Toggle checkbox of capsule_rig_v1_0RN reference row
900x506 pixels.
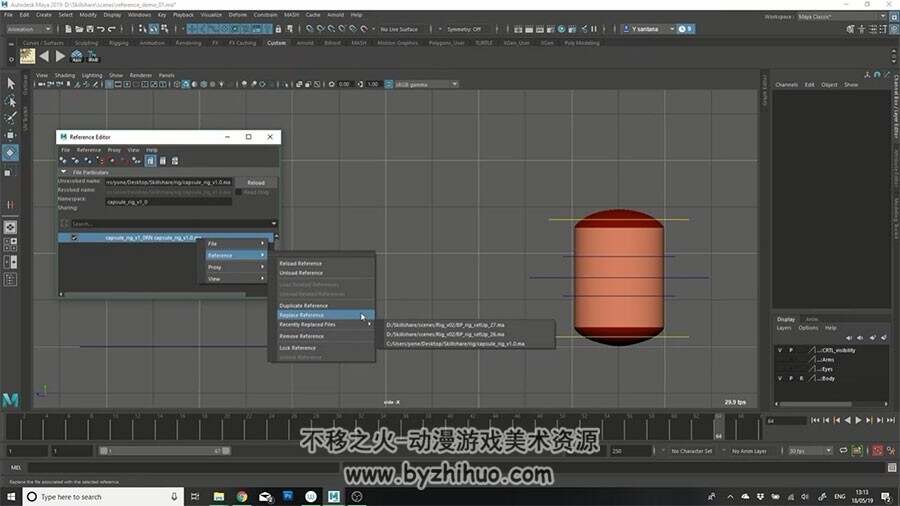point(75,238)
